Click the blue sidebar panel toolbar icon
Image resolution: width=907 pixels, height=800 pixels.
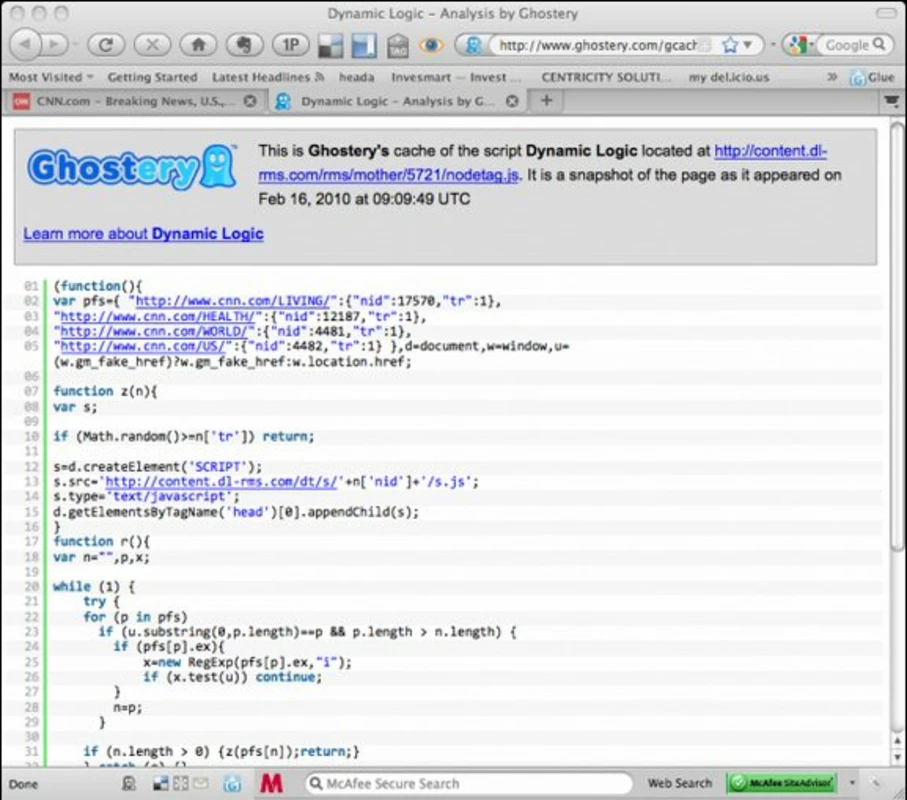(364, 45)
